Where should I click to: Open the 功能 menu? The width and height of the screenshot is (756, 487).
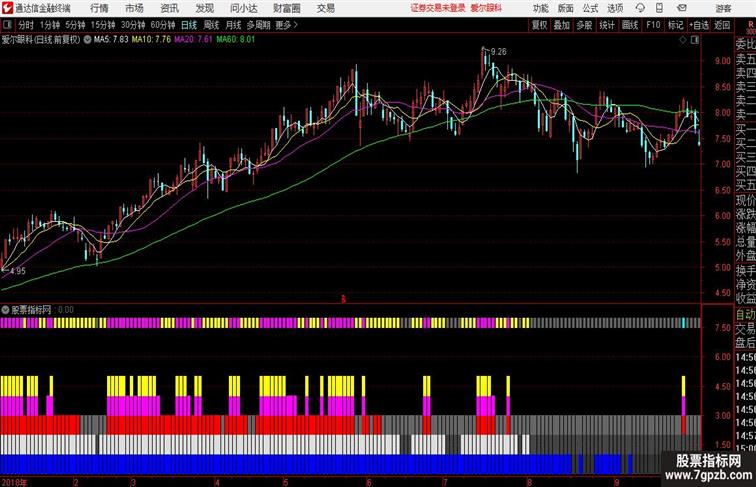tap(540, 8)
